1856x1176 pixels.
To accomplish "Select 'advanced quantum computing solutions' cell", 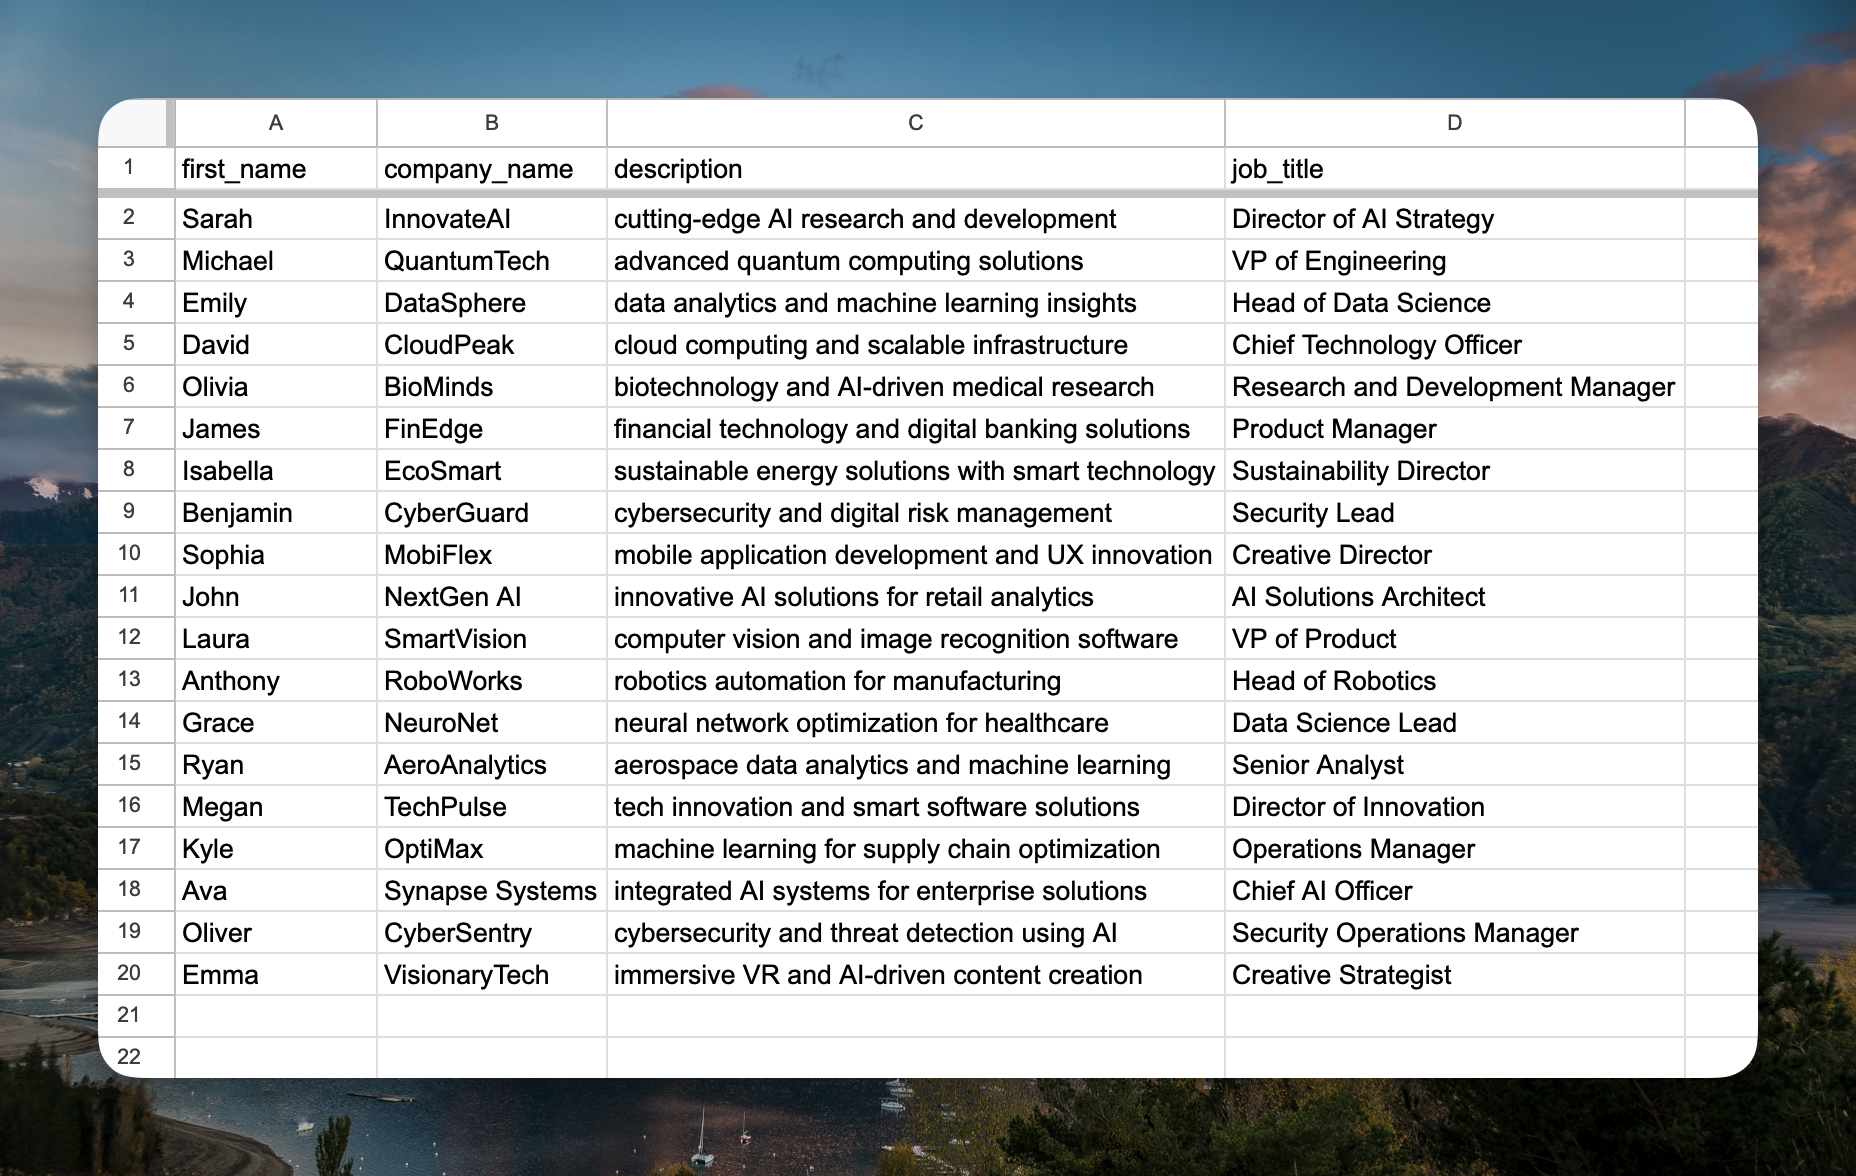I will pyautogui.click(x=916, y=260).
